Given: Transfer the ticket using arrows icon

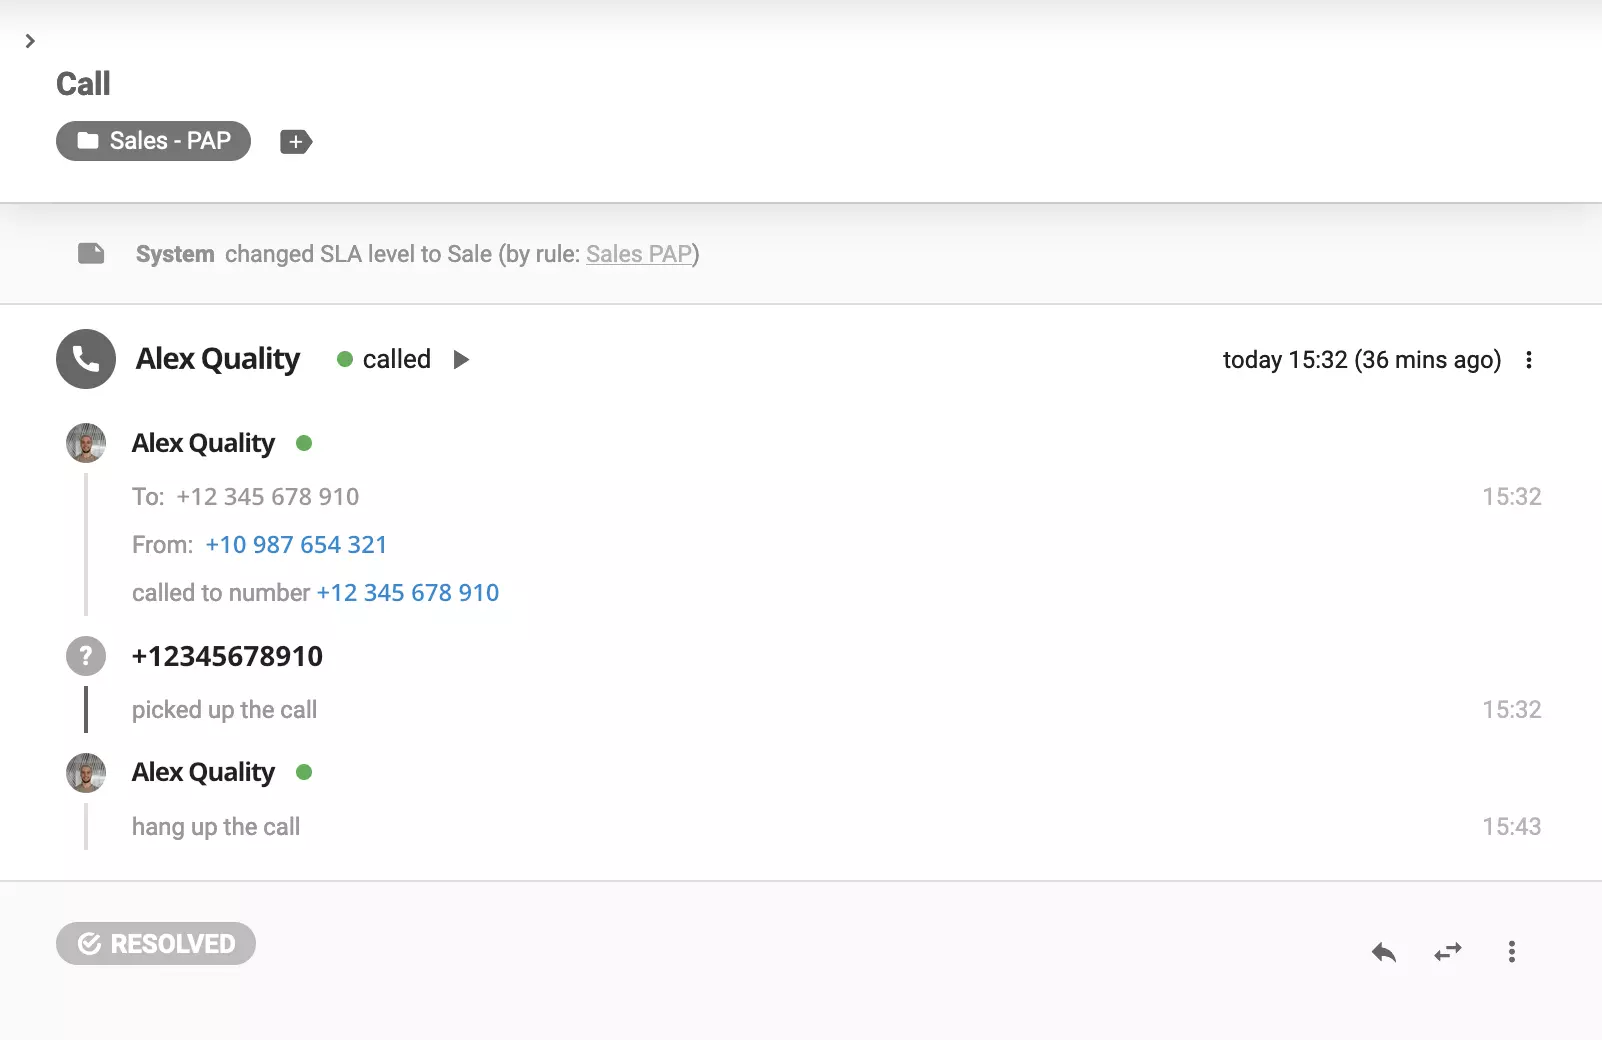Looking at the screenshot, I should [1447, 952].
